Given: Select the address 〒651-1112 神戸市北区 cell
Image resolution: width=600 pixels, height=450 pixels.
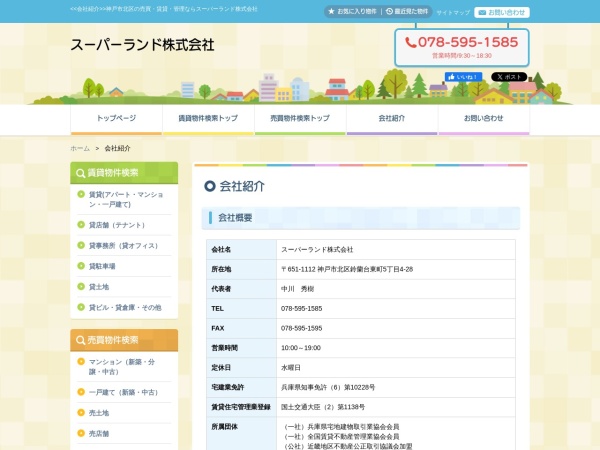Looking at the screenshot, I should [x=396, y=269].
